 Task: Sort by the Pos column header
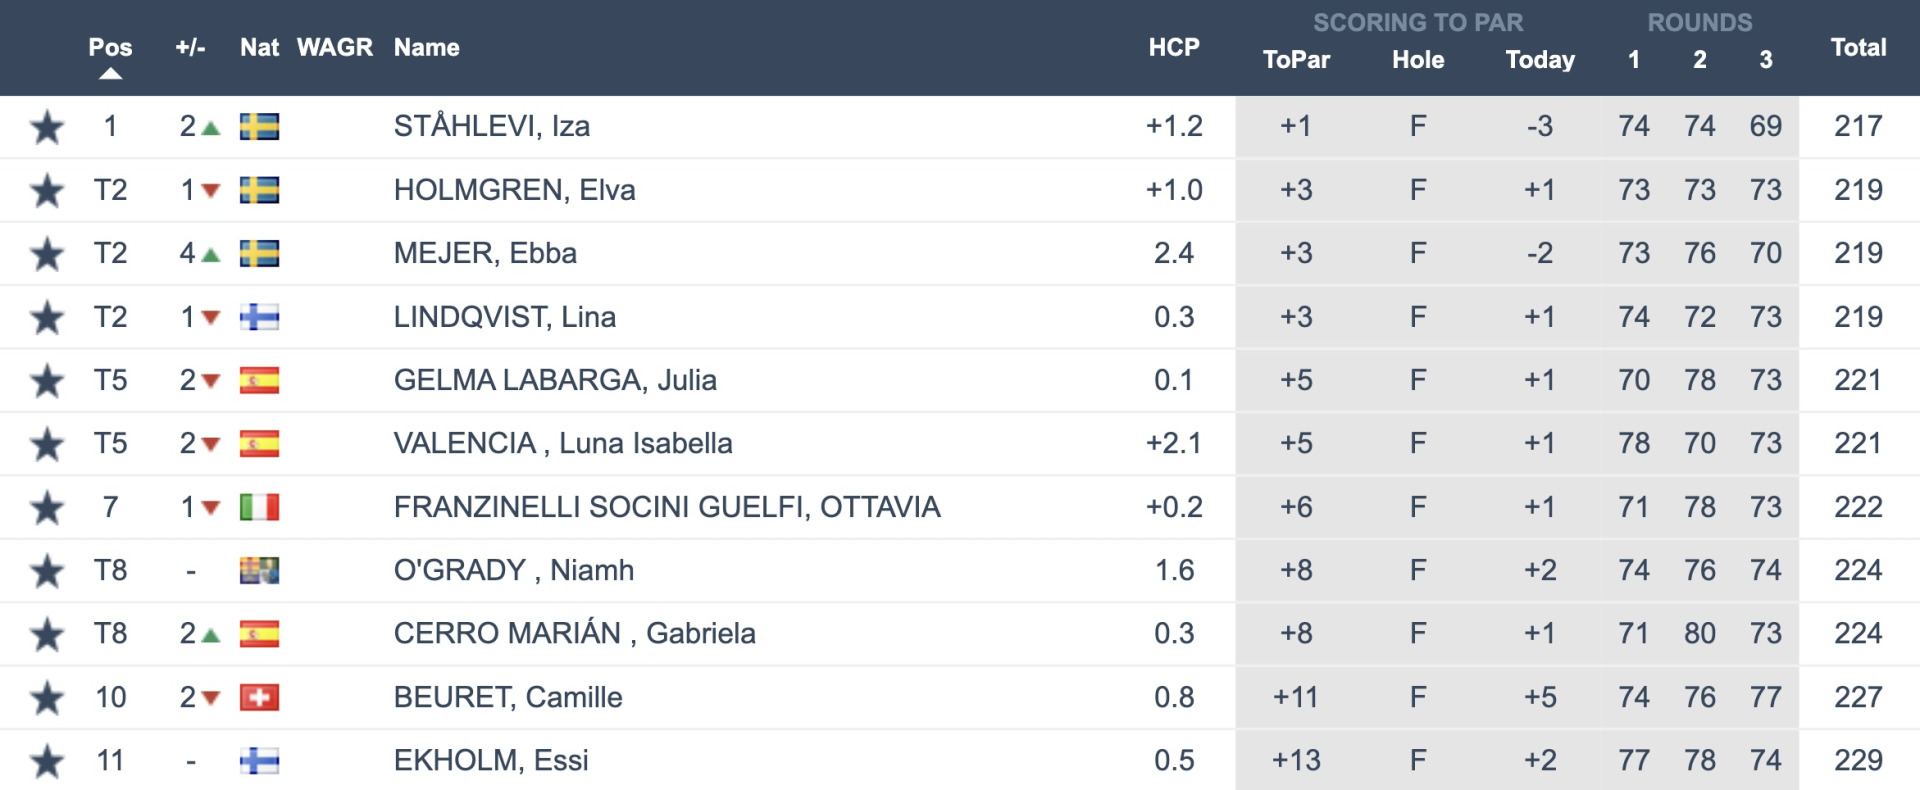110,47
